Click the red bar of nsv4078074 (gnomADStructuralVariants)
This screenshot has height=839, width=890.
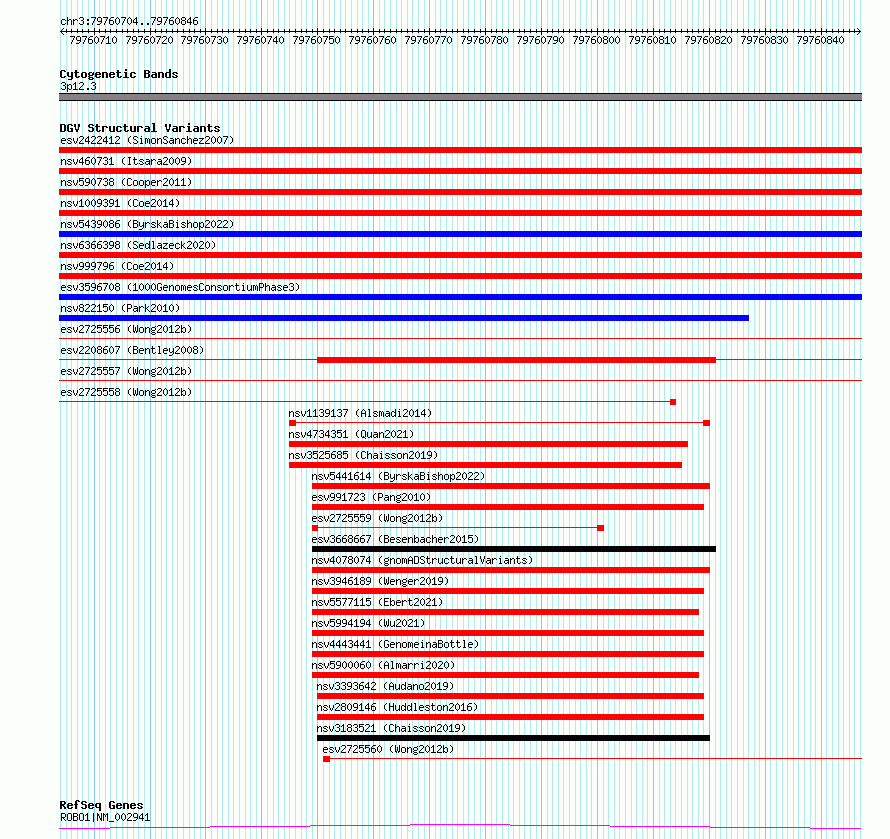pos(511,570)
